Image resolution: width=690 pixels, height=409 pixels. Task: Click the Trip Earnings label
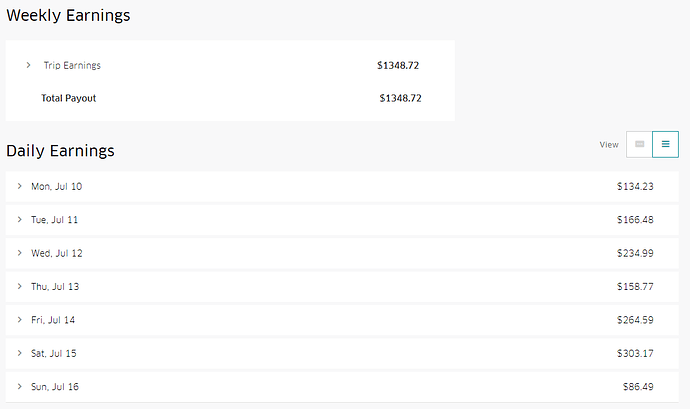72,65
